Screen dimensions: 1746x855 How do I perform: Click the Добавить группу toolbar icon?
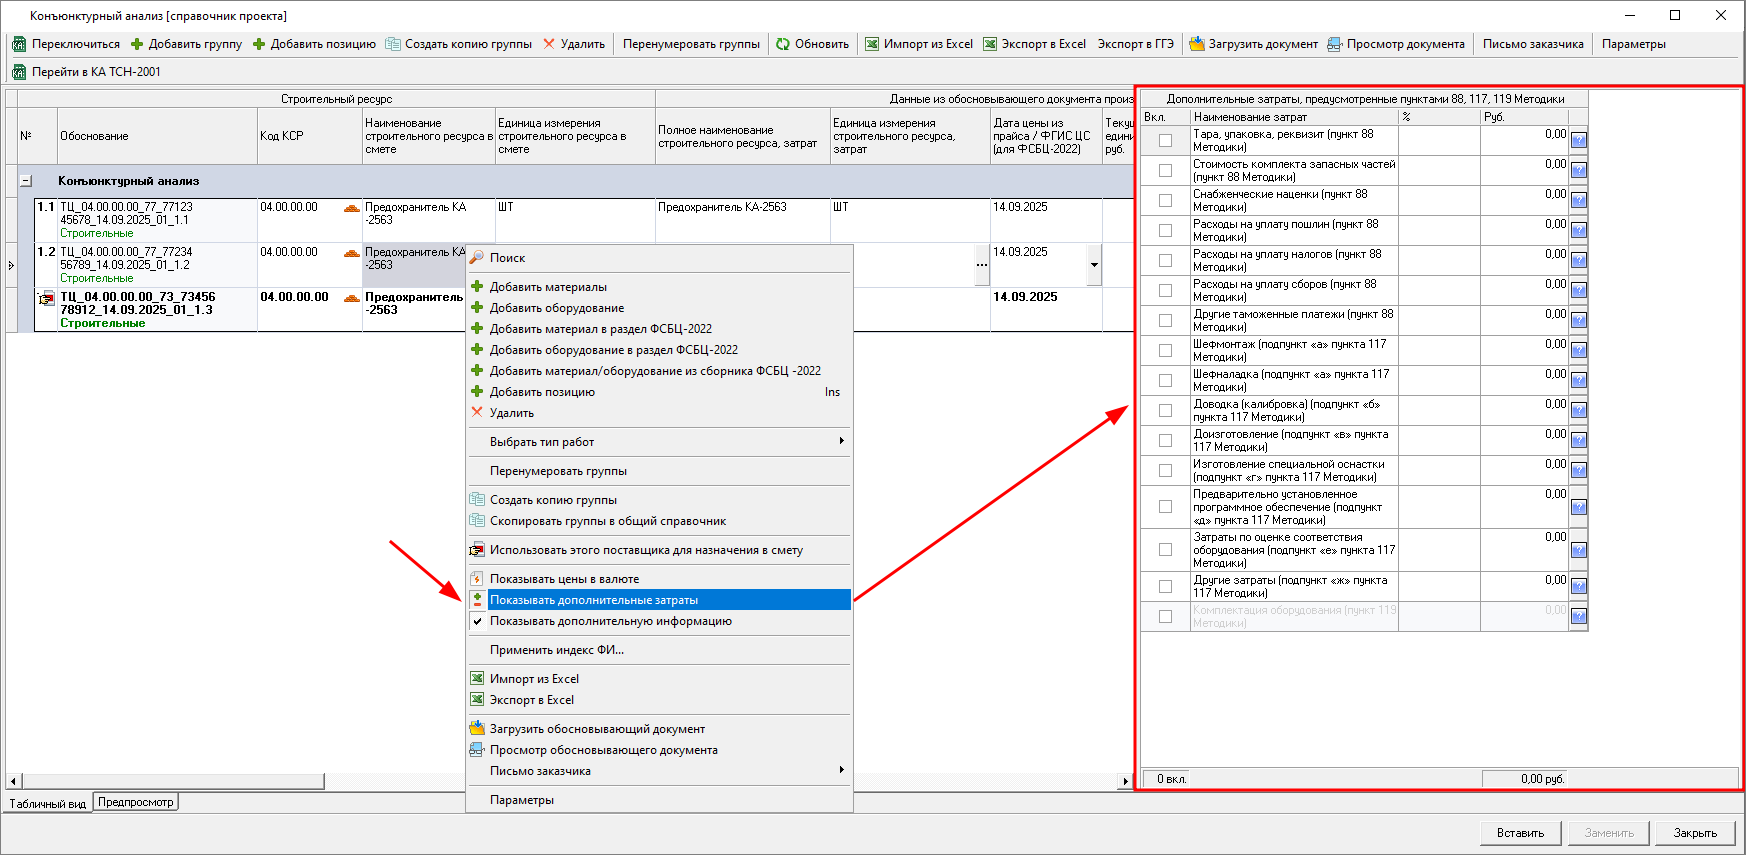pyautogui.click(x=138, y=44)
